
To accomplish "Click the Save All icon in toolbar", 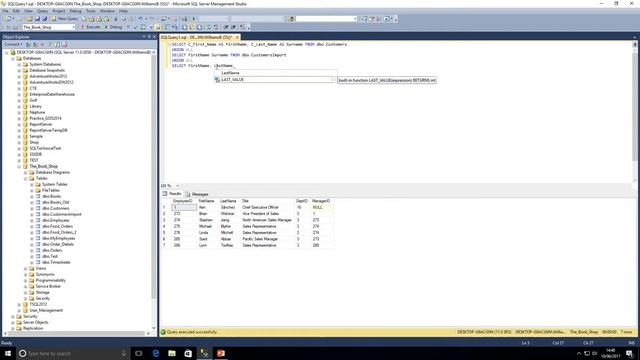I will (44, 19).
